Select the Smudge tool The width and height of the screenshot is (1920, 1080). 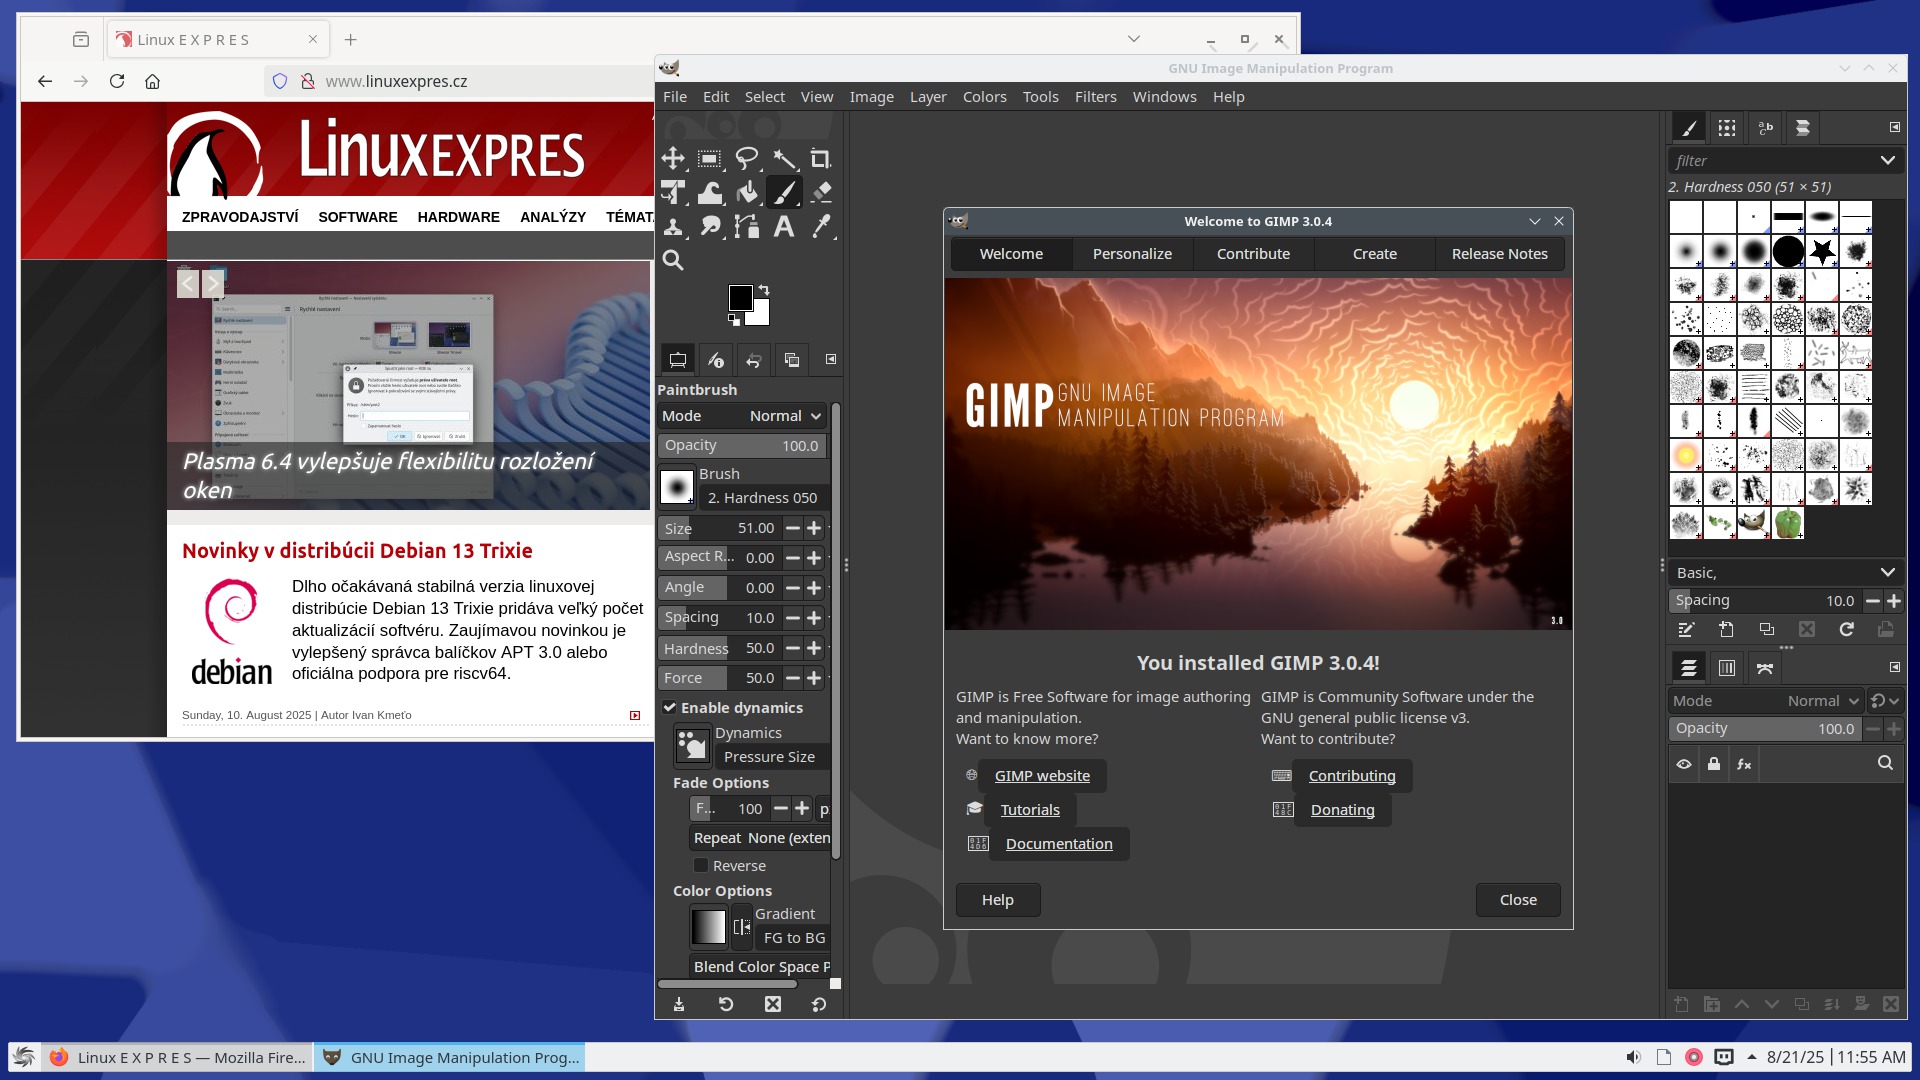pos(710,227)
